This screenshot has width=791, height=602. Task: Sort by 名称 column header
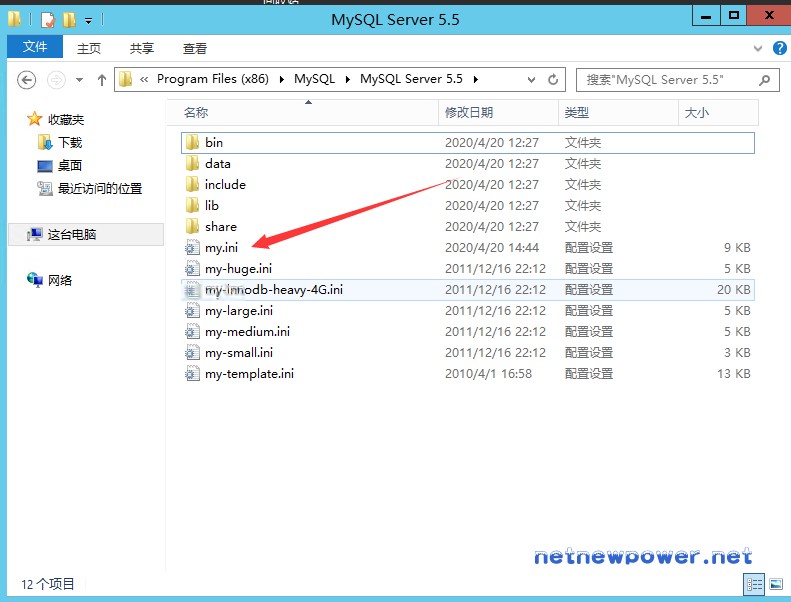point(303,113)
